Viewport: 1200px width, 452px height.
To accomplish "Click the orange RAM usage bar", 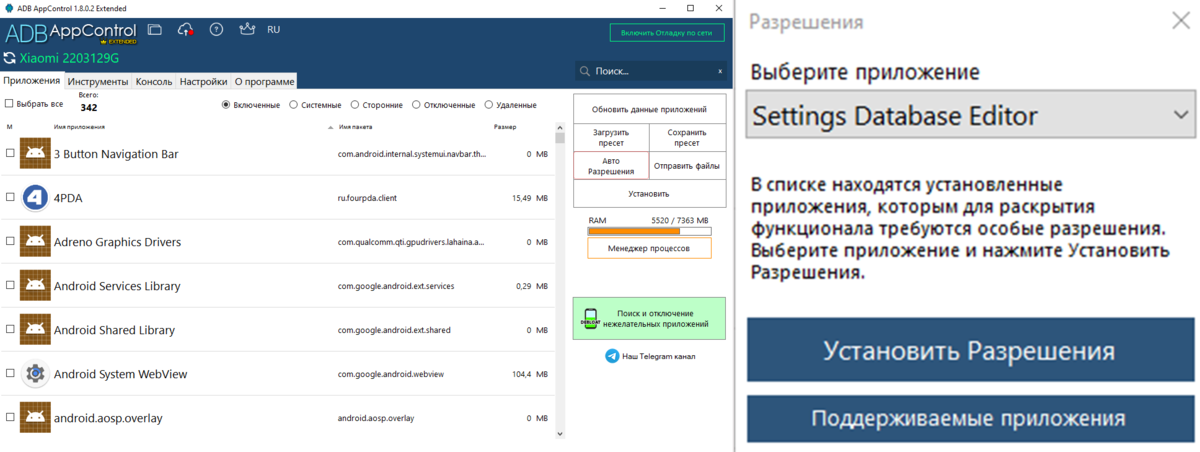I will (x=649, y=231).
